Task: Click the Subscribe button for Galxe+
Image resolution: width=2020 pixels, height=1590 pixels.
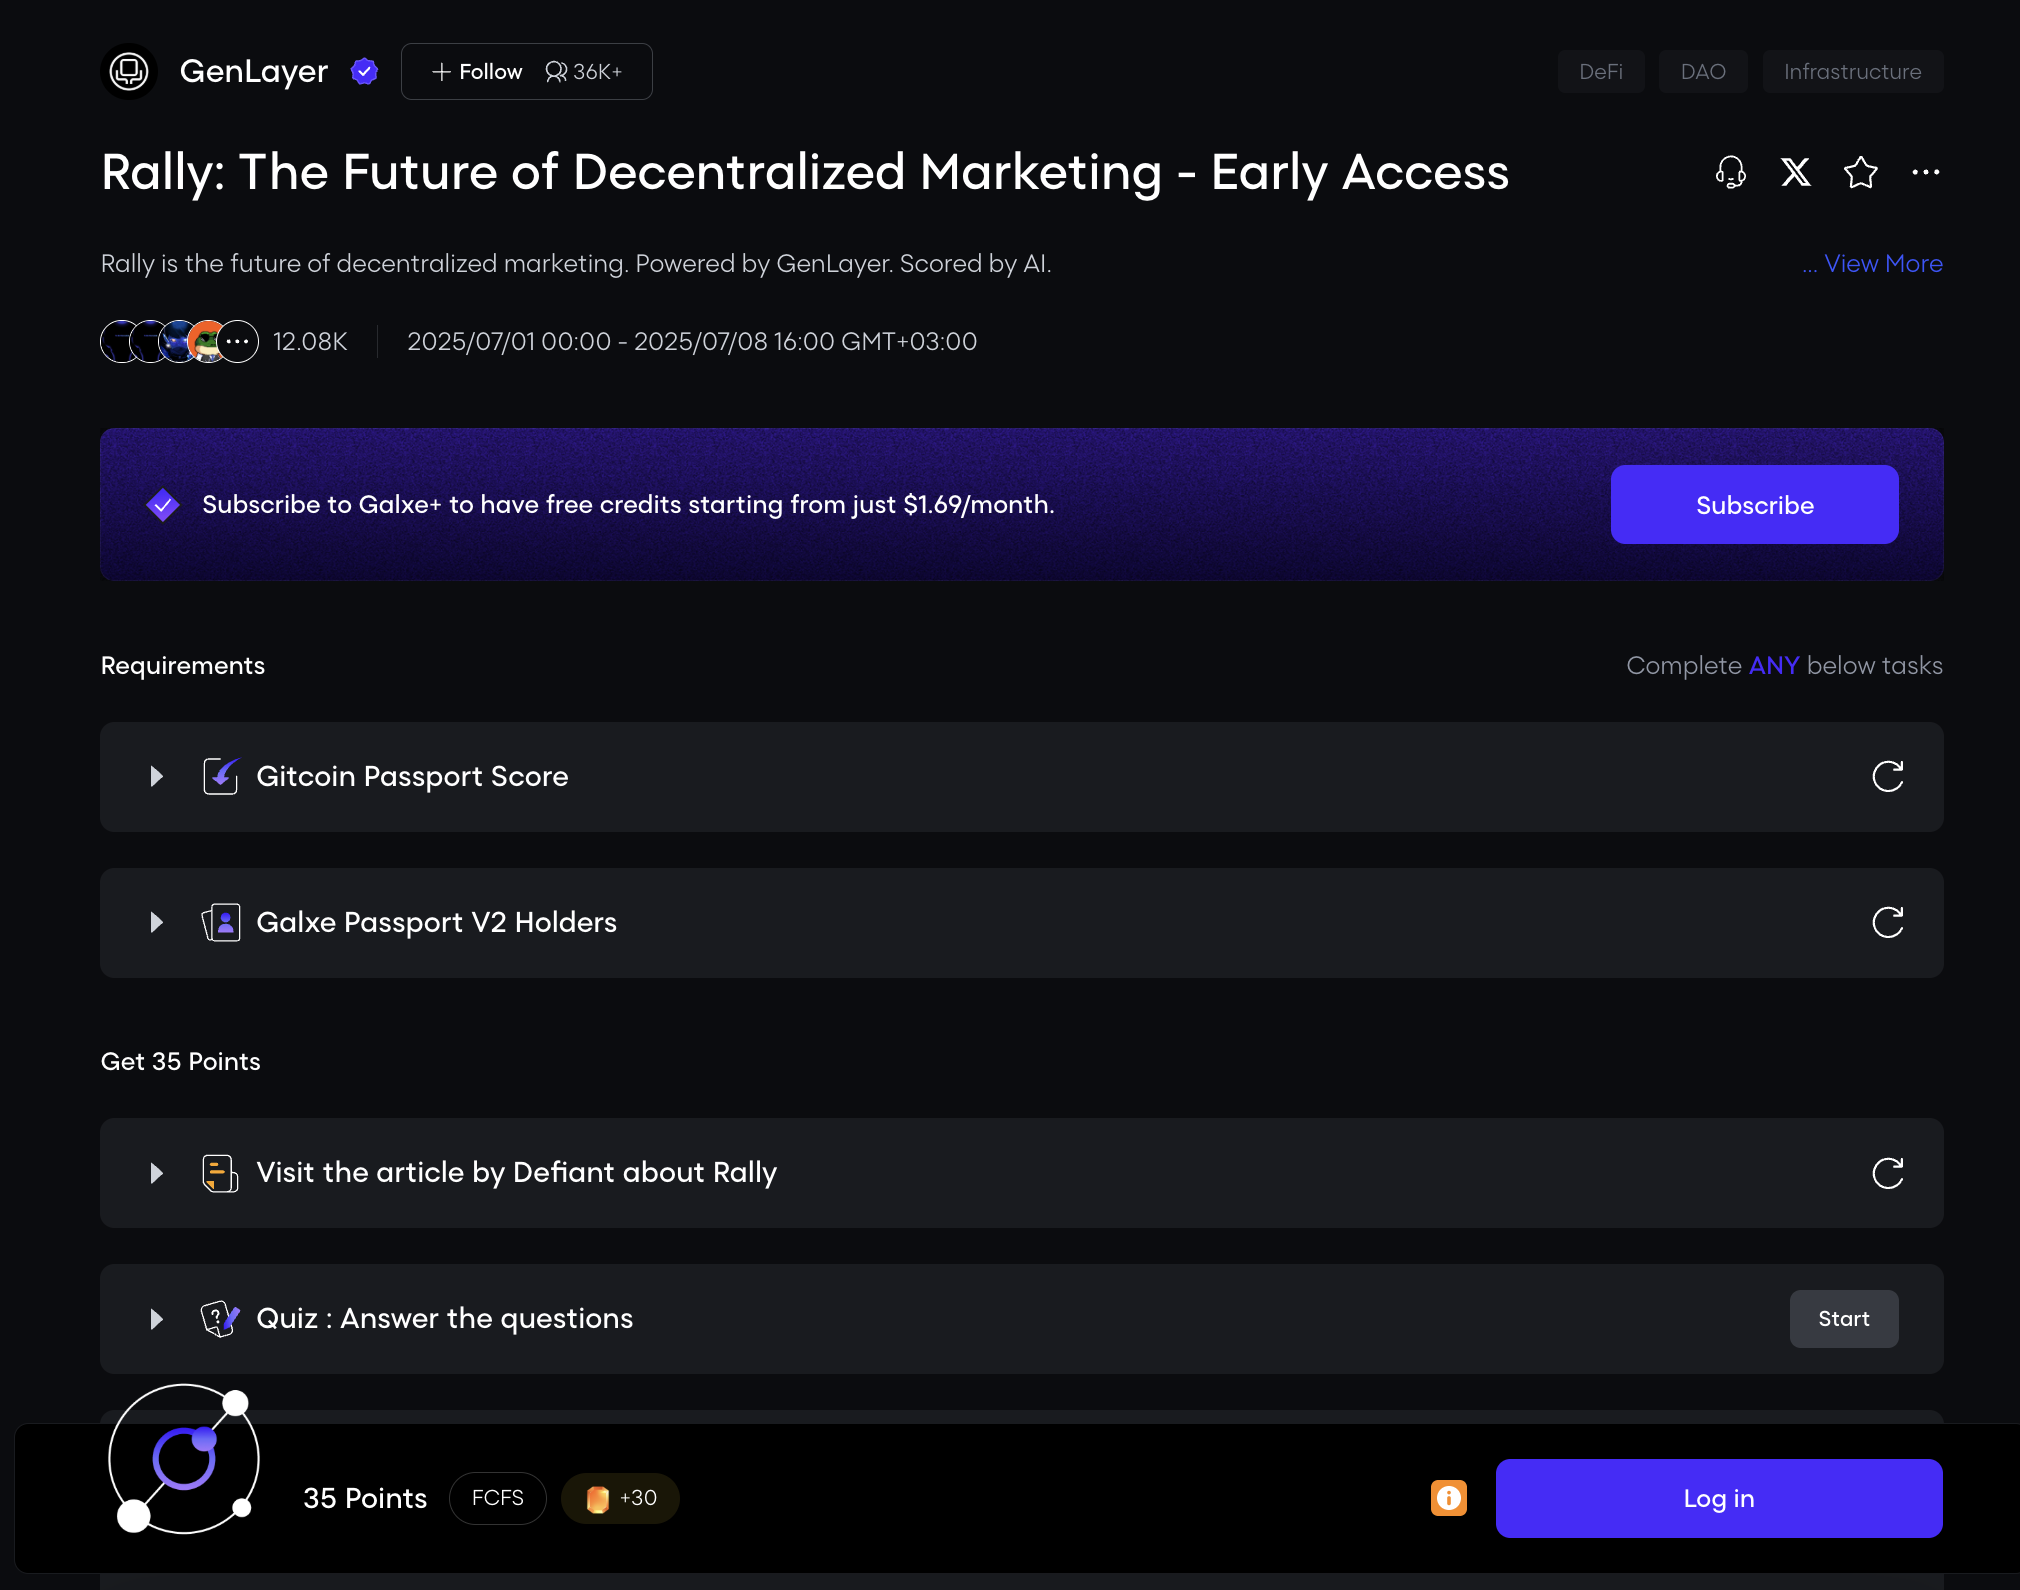Action: click(x=1755, y=505)
